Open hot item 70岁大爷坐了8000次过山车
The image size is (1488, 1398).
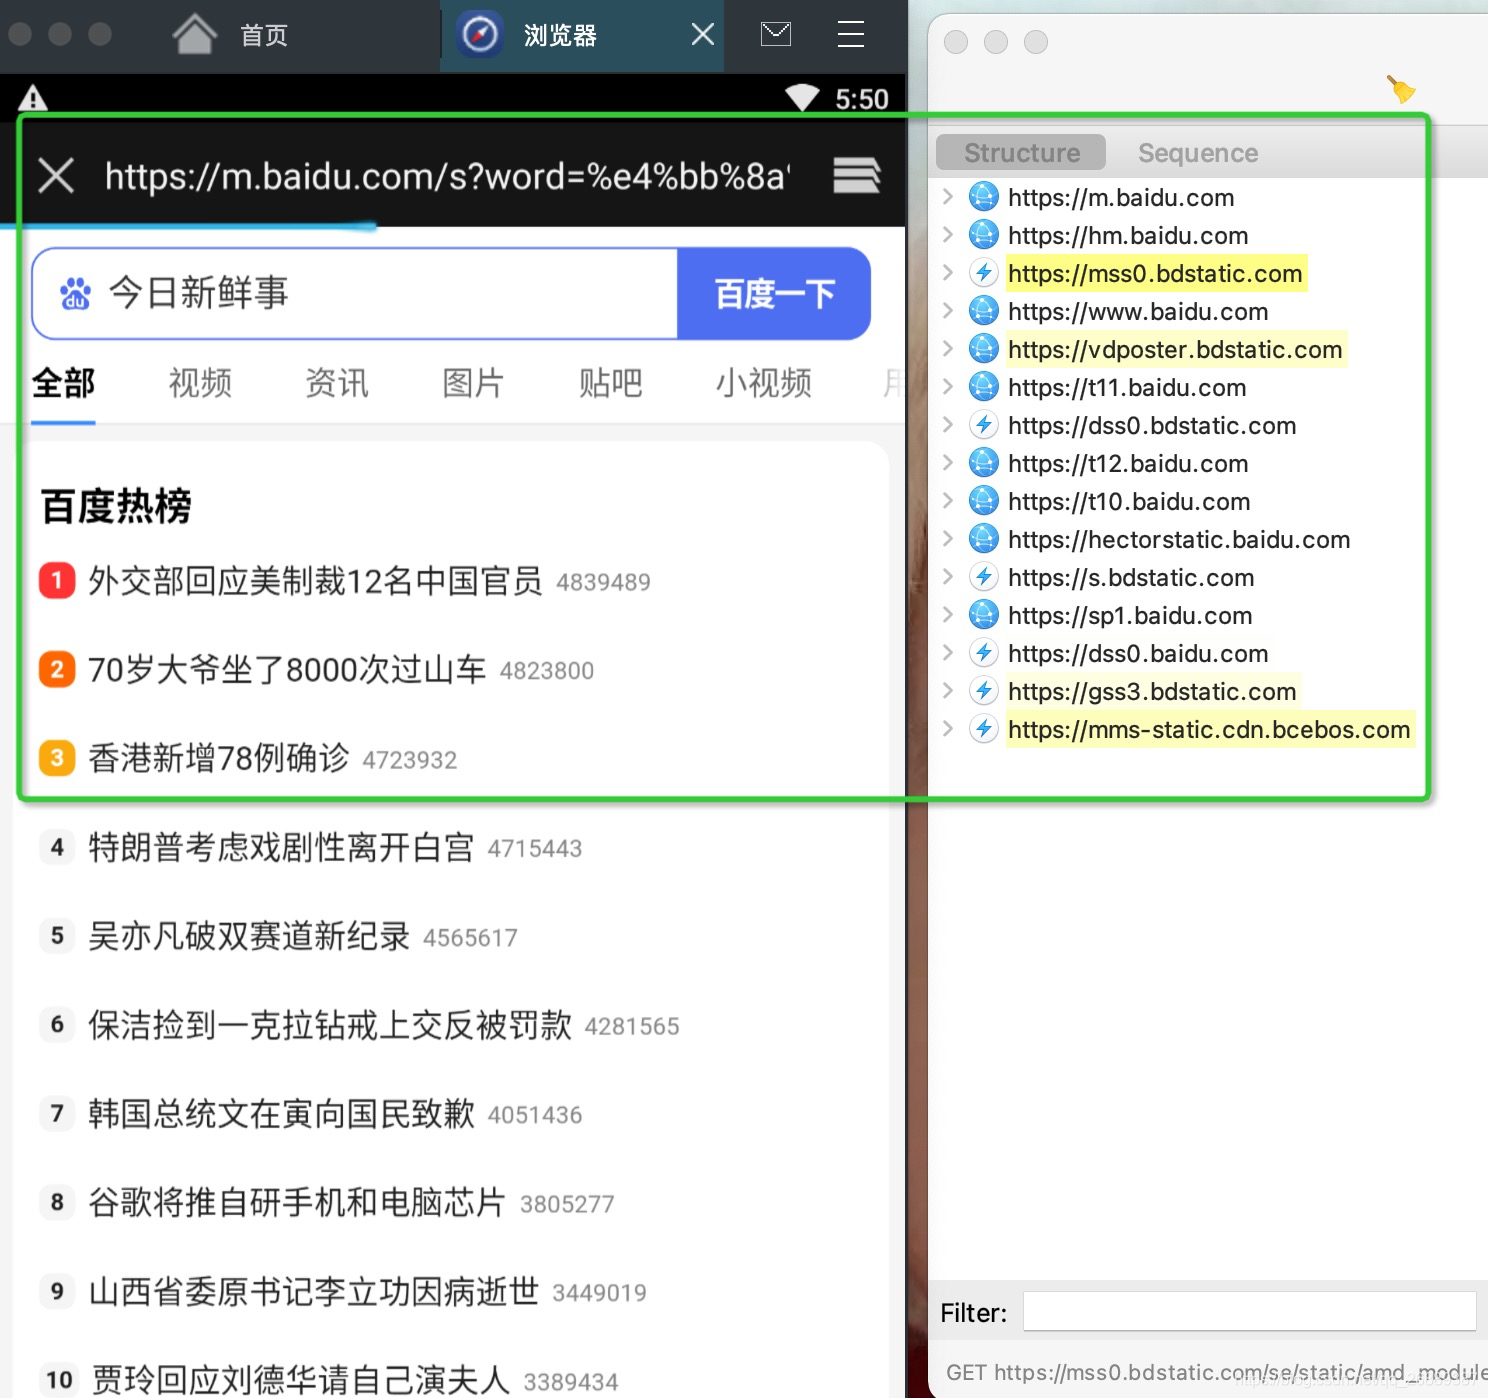(287, 669)
